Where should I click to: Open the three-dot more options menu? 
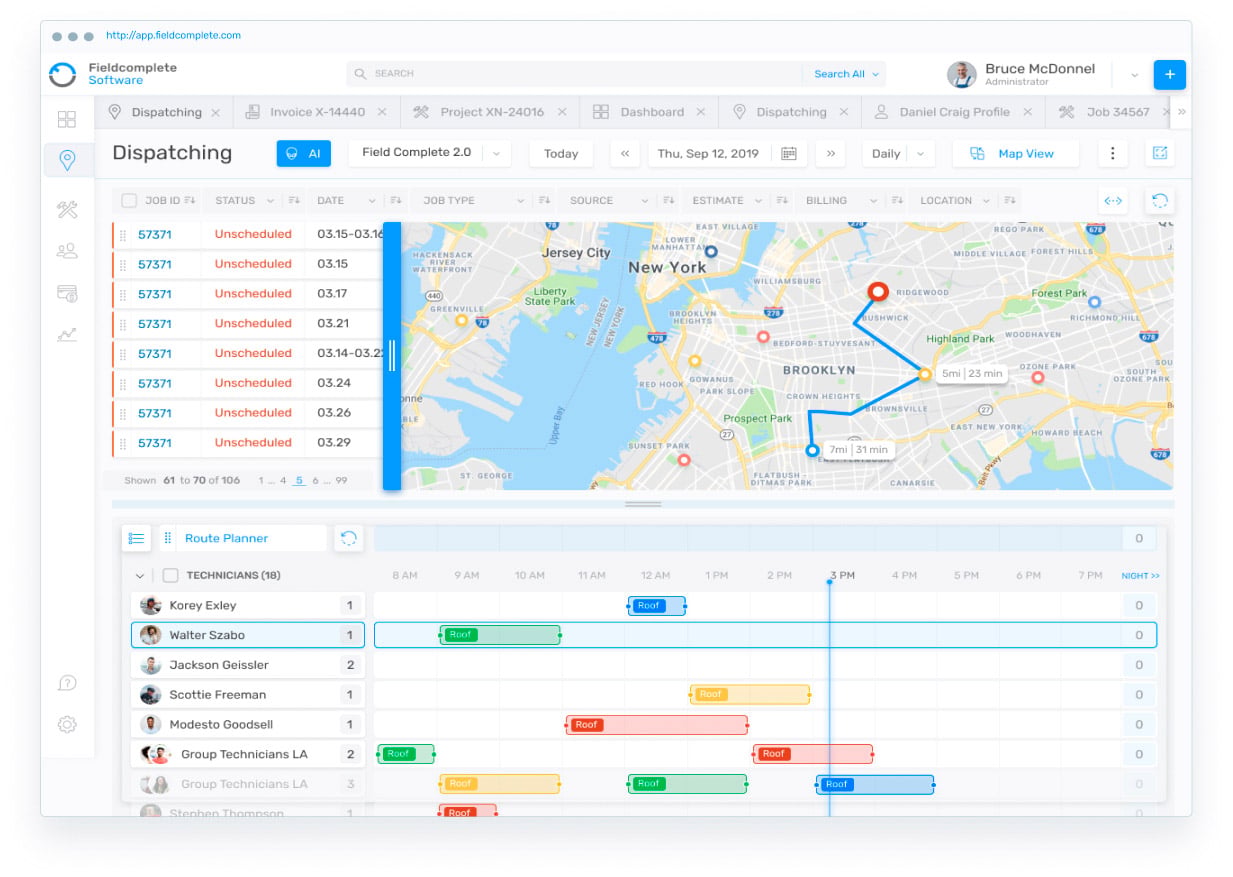1112,154
